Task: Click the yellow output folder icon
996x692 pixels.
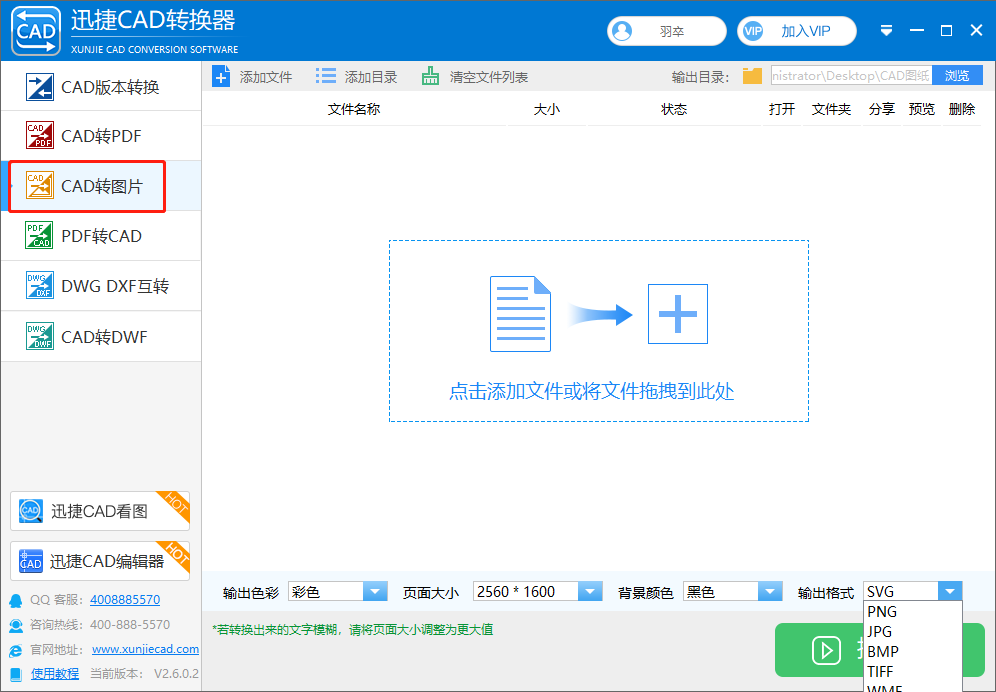Action: (x=753, y=76)
